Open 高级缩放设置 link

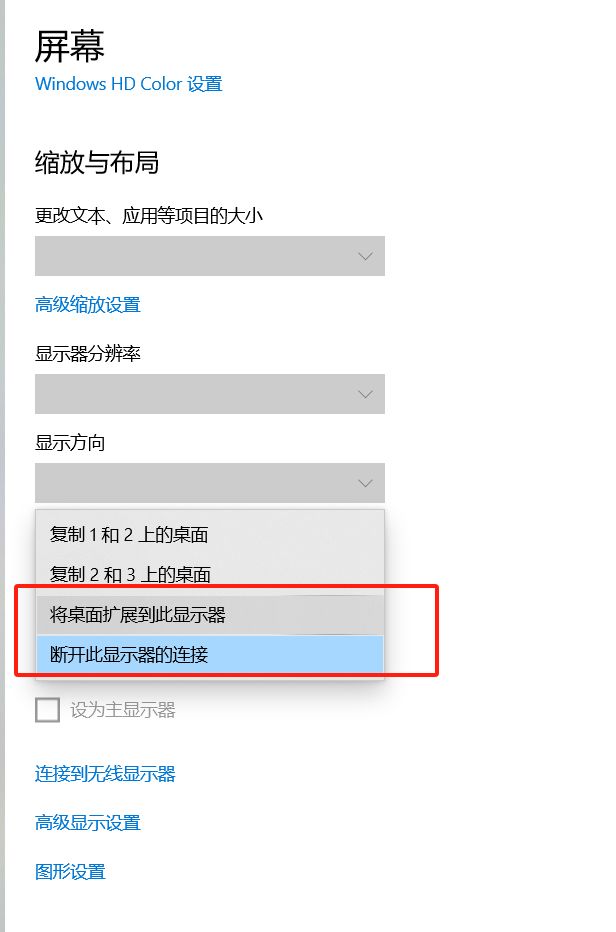pyautogui.click(x=88, y=305)
